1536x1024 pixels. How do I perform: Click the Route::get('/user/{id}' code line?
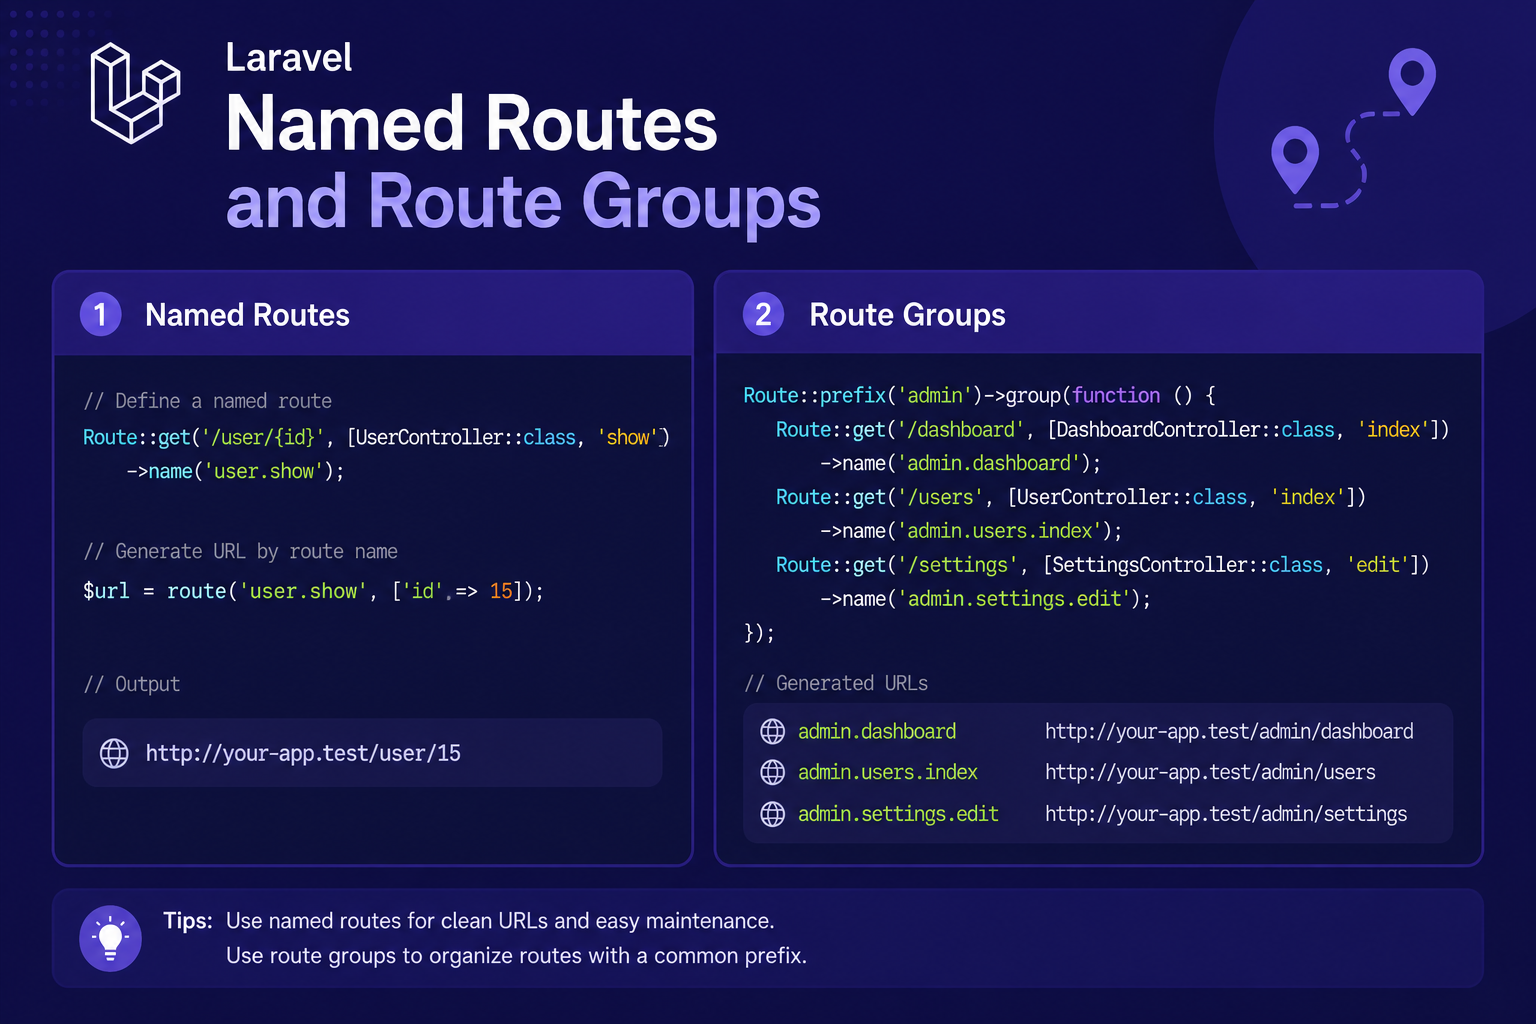point(376,438)
